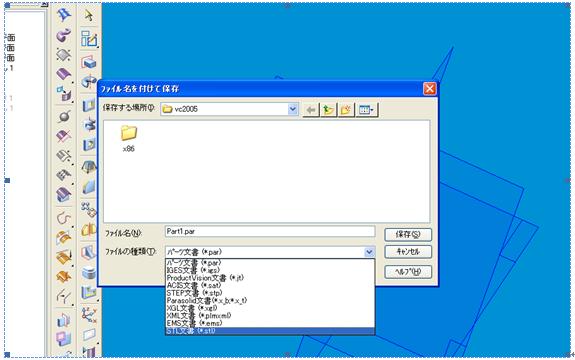
Task: Pick the orange surface with arrow icon
Action: tap(63, 257)
